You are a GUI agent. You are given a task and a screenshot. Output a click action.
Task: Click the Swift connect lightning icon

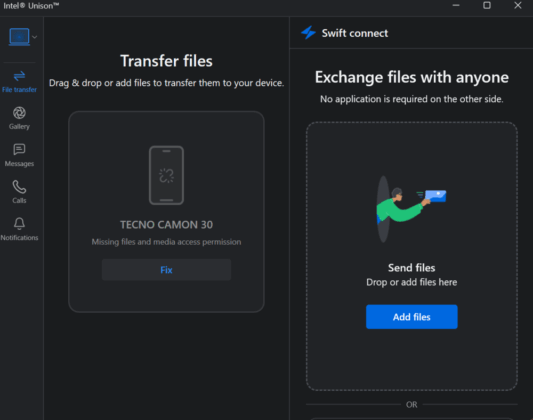(x=309, y=33)
